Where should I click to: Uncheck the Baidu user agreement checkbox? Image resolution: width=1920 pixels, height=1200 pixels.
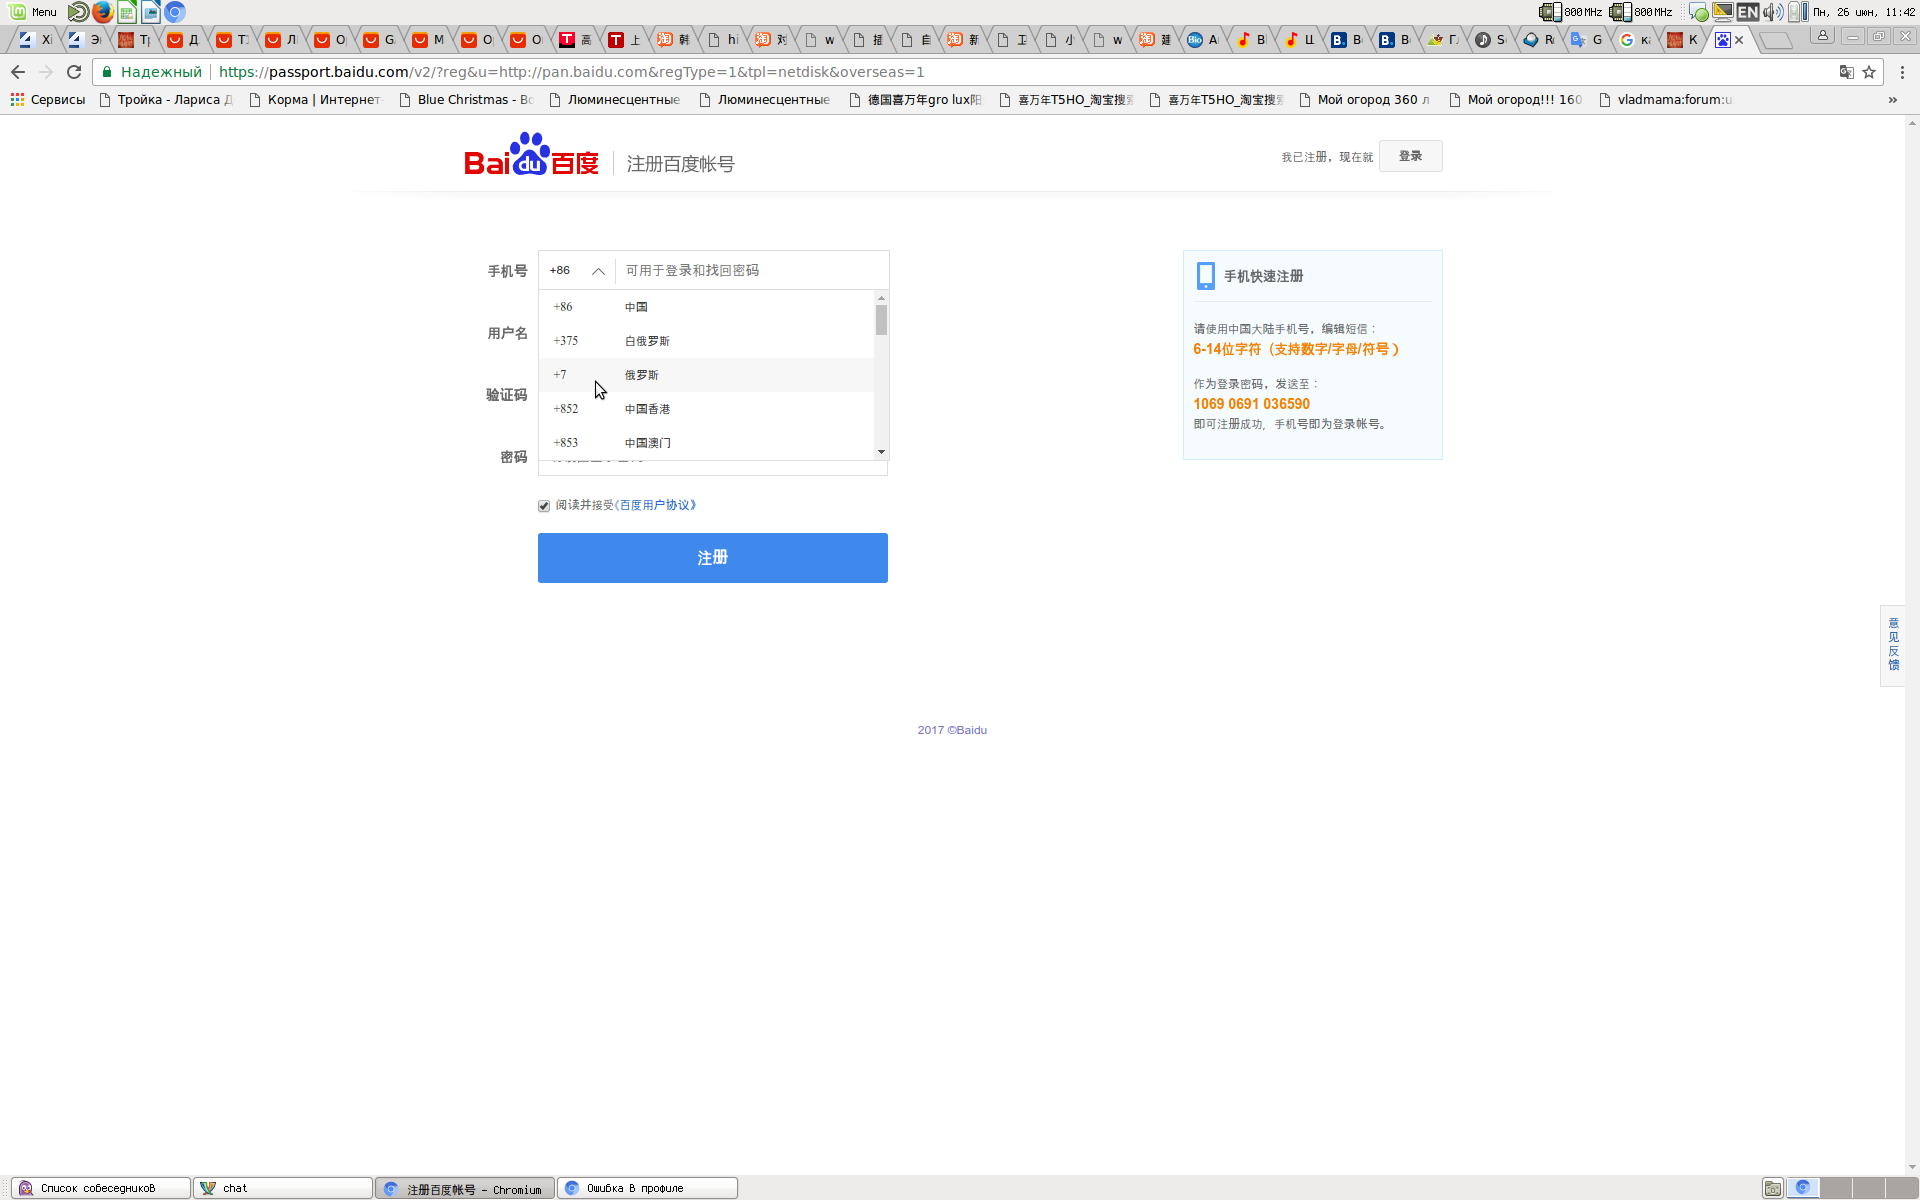(x=544, y=506)
